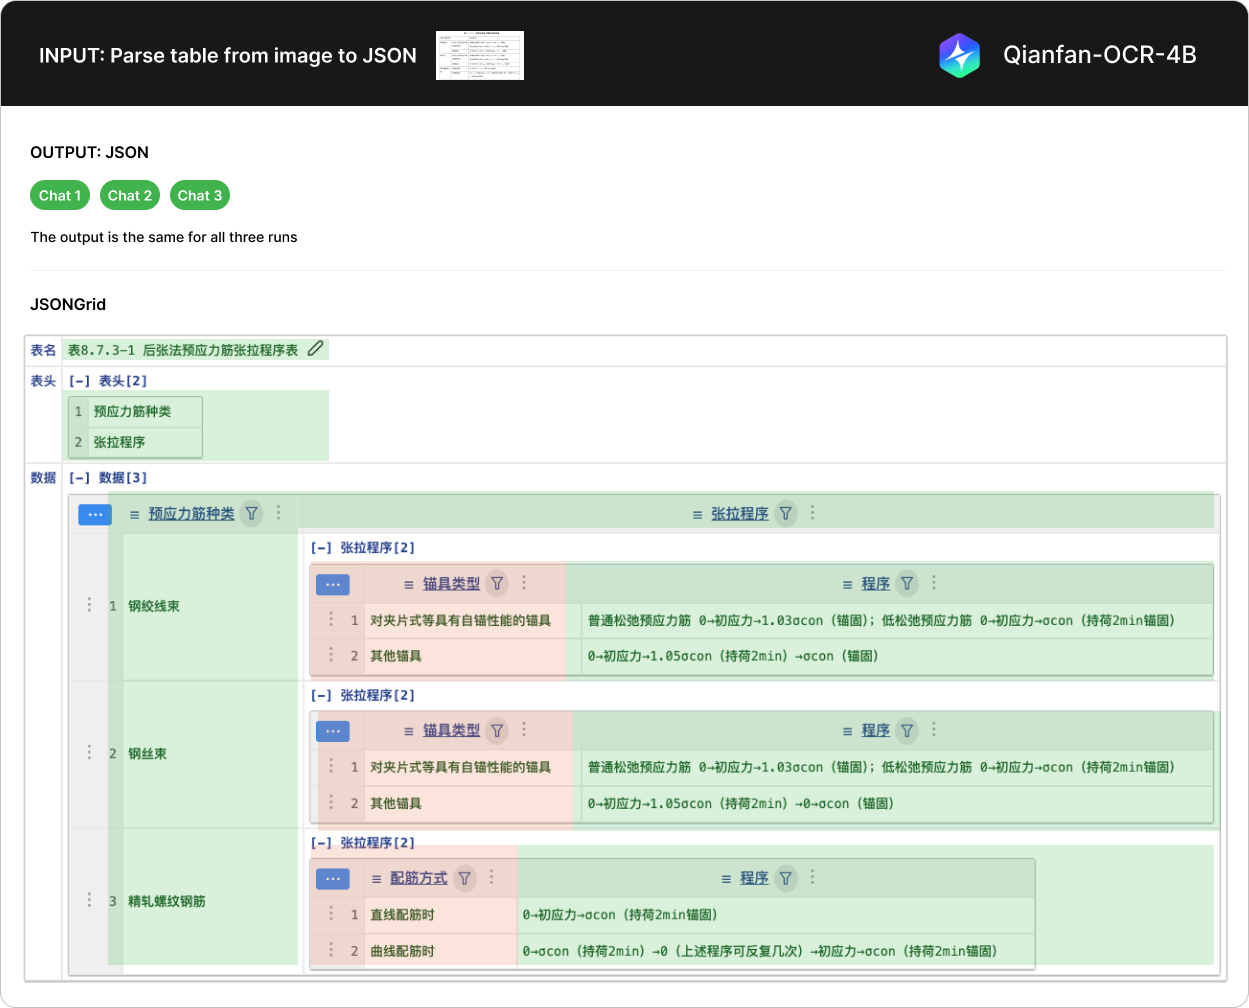This screenshot has height=1008, width=1249.
Task: Click filter icon on 预应力筋种类 column
Action: [252, 513]
